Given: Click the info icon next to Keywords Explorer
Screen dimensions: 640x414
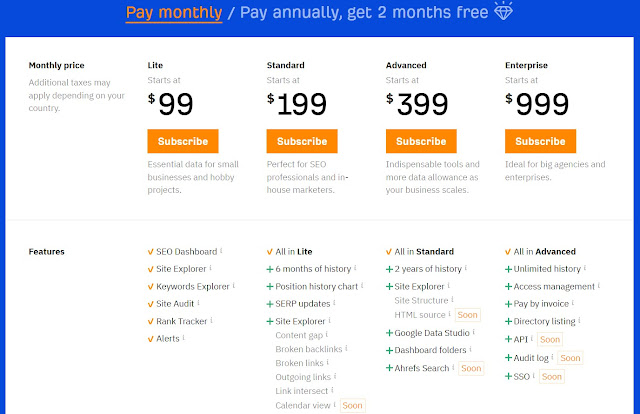Looking at the screenshot, I should point(233,286).
